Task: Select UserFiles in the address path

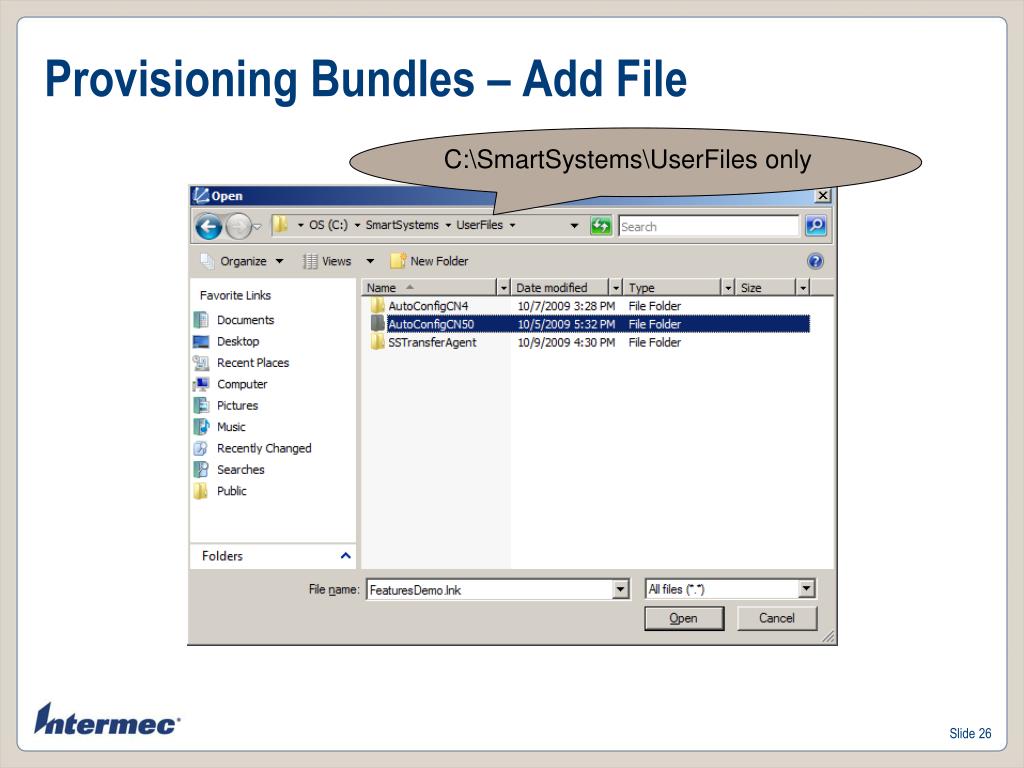Action: point(479,225)
